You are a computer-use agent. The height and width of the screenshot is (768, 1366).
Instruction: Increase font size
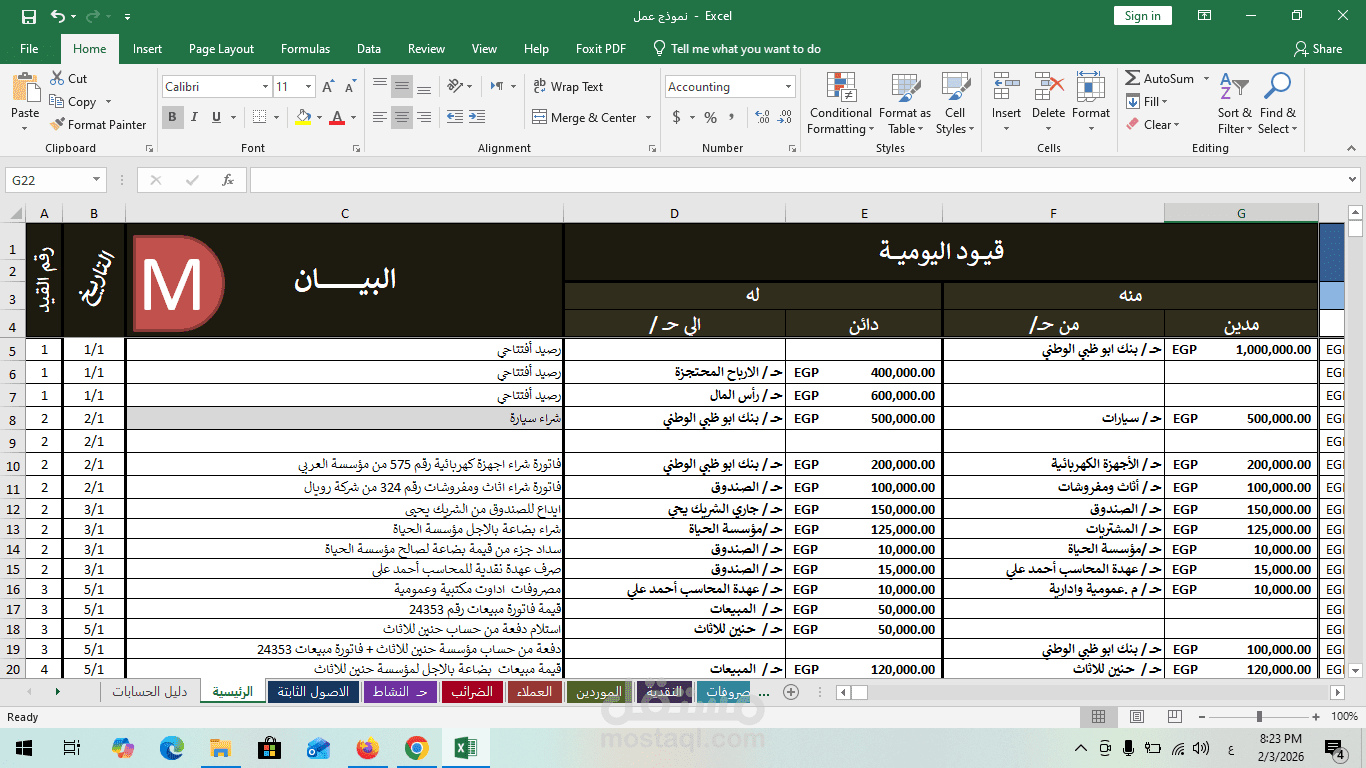(x=329, y=87)
